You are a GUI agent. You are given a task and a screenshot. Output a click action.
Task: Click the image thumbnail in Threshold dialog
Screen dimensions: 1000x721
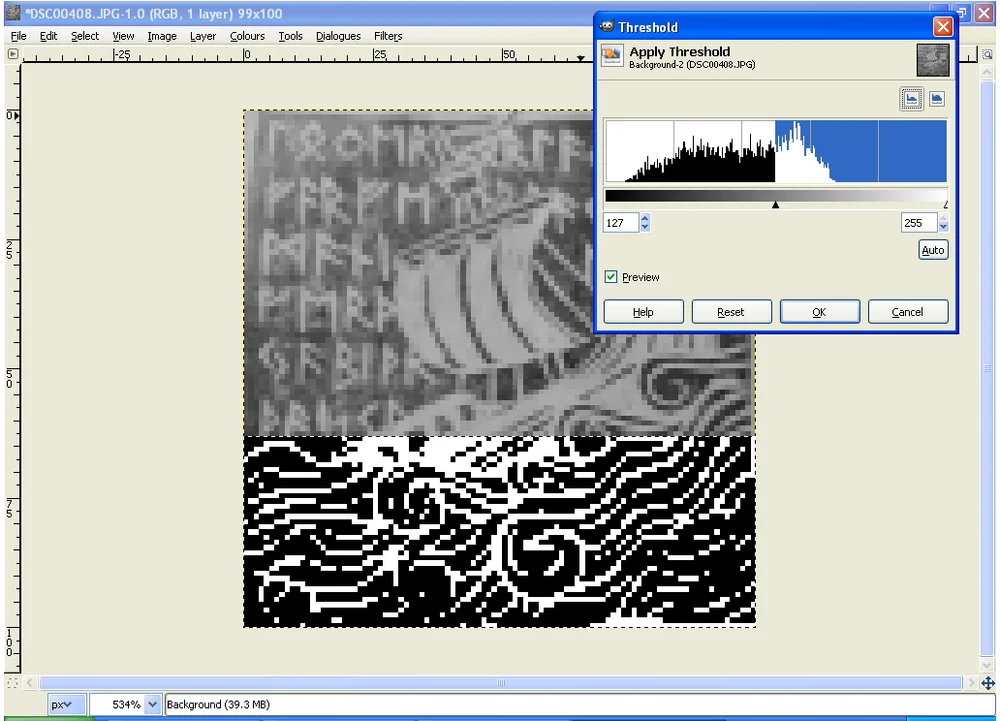tap(932, 59)
